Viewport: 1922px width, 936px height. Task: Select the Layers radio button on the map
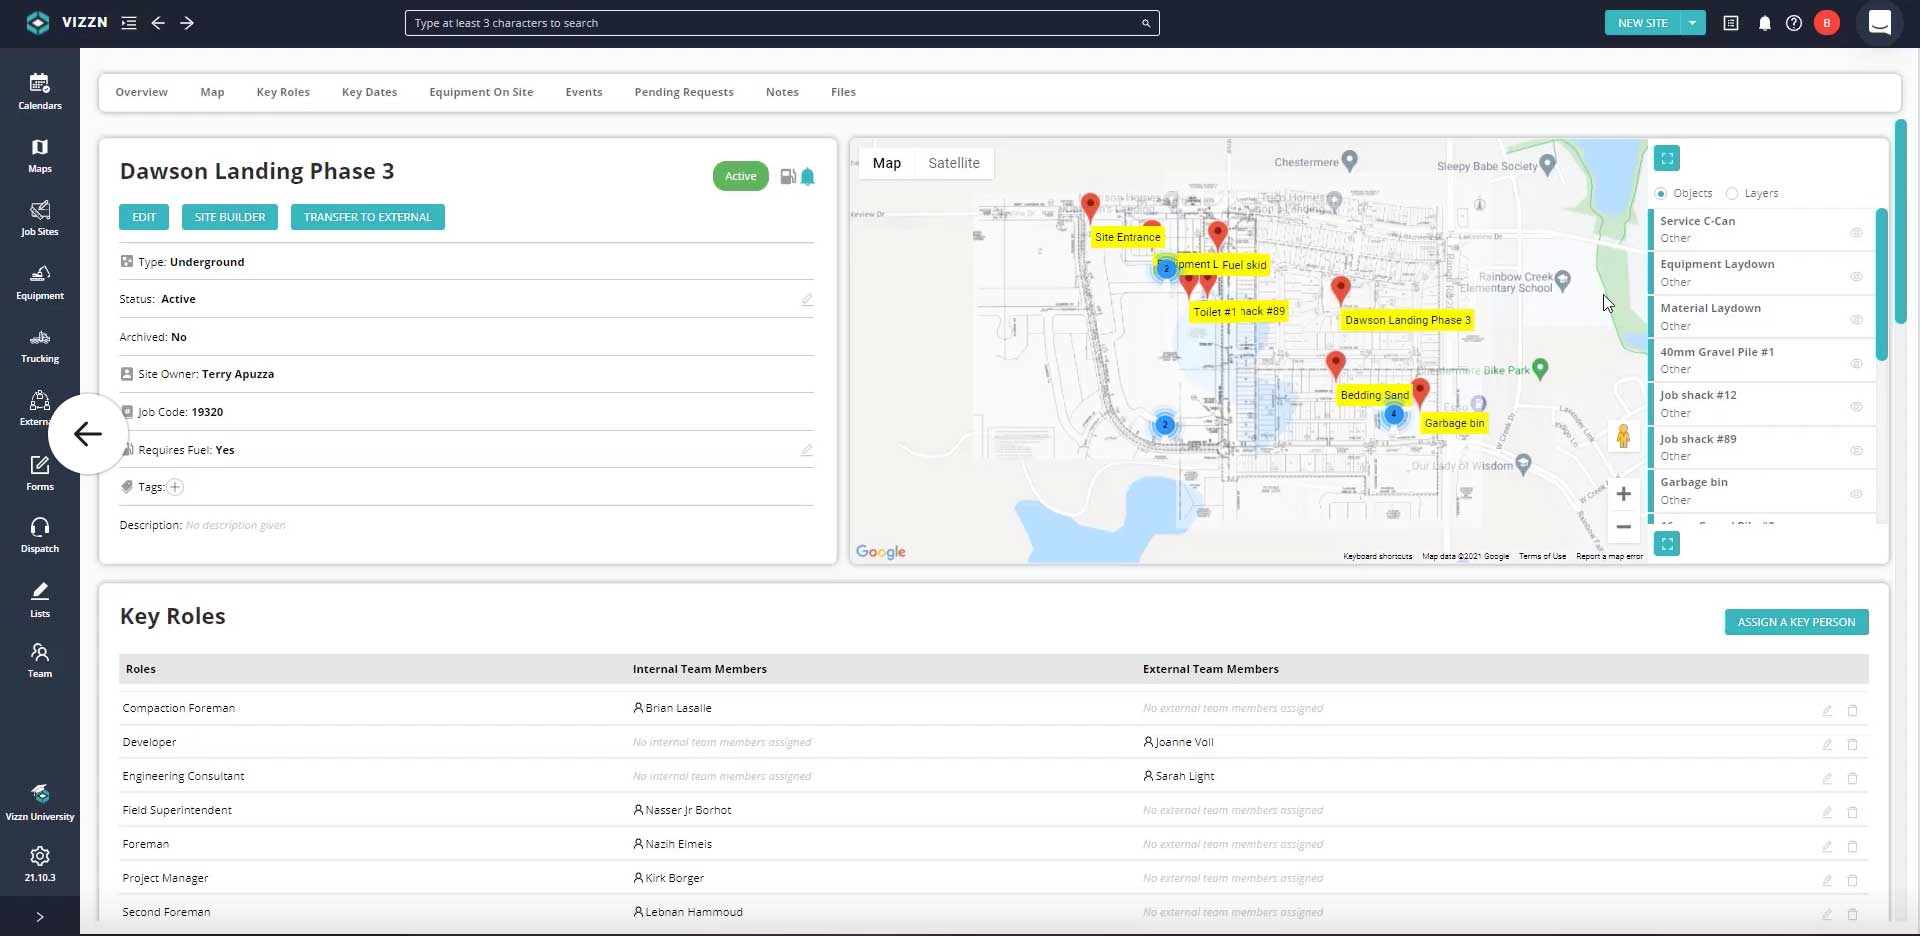pyautogui.click(x=1733, y=193)
